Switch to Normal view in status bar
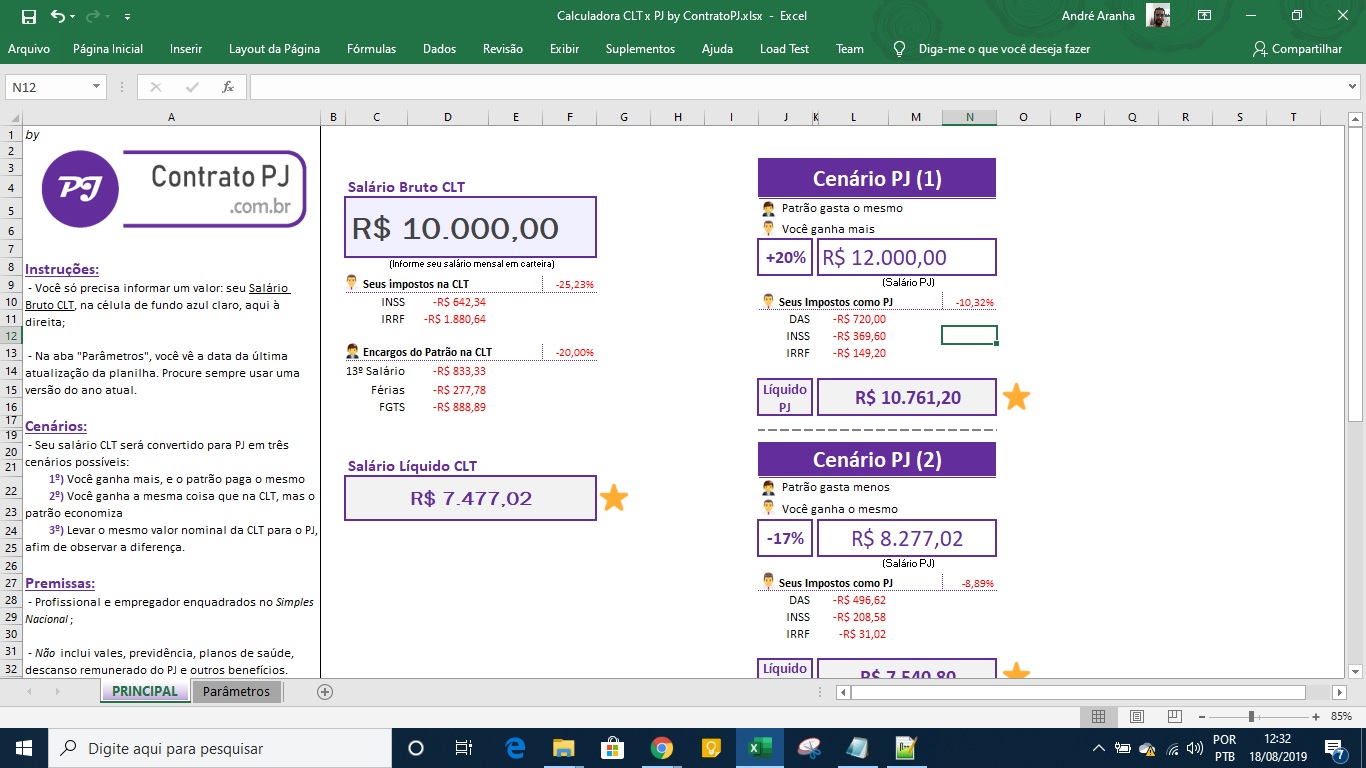 1098,716
